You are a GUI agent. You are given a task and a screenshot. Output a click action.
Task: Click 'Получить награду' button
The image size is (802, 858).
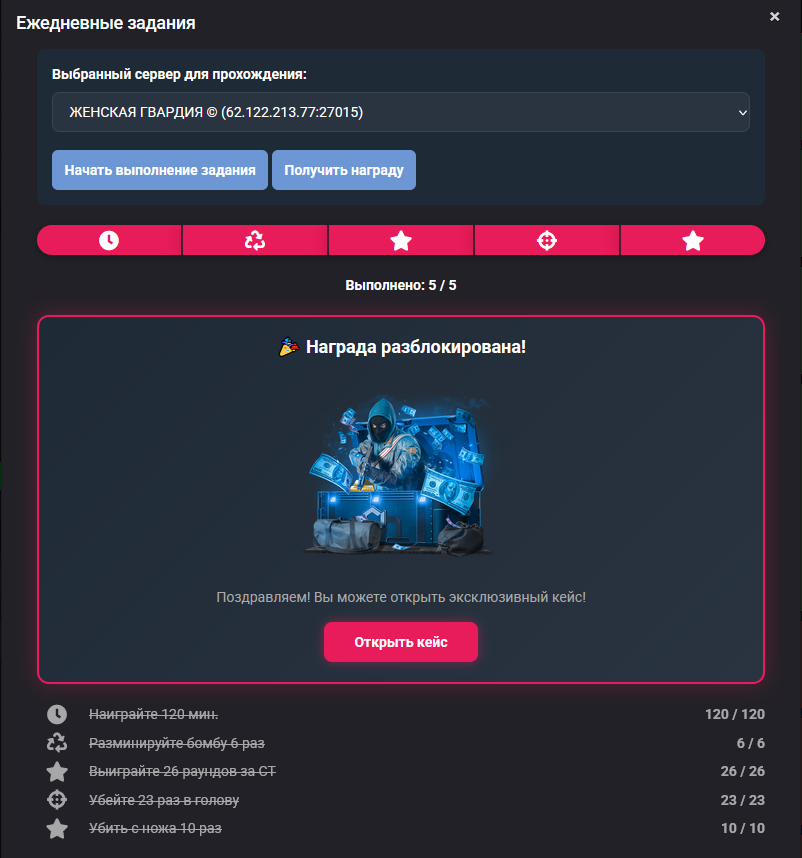(x=344, y=170)
